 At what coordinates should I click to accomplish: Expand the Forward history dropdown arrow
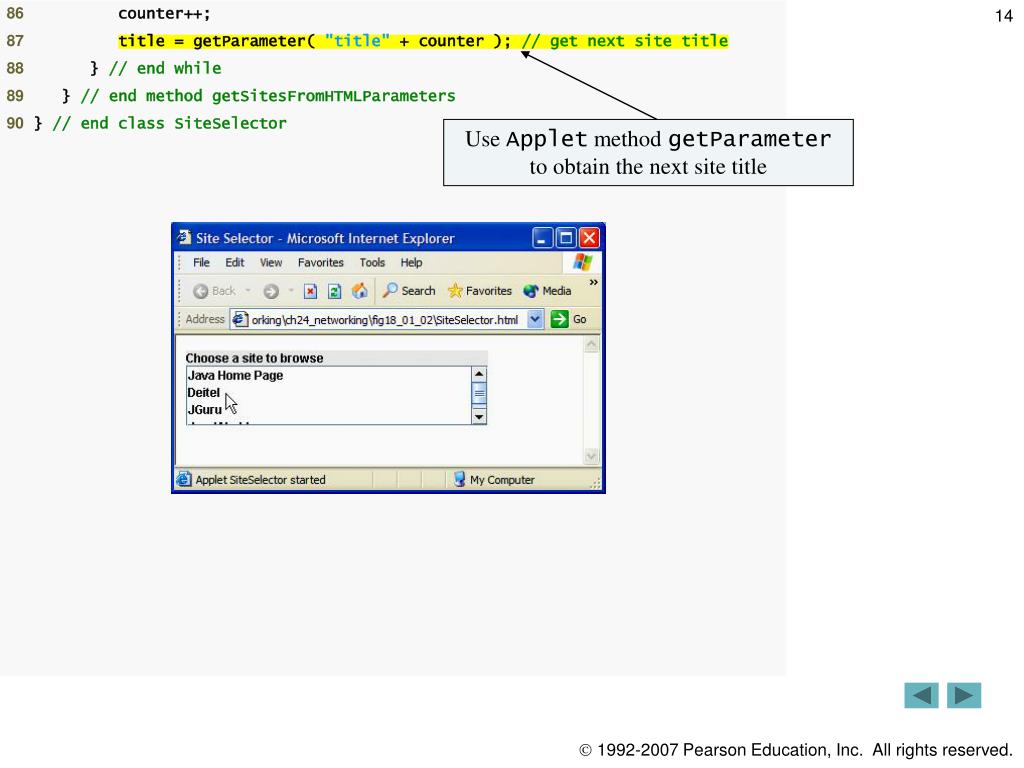pos(291,291)
